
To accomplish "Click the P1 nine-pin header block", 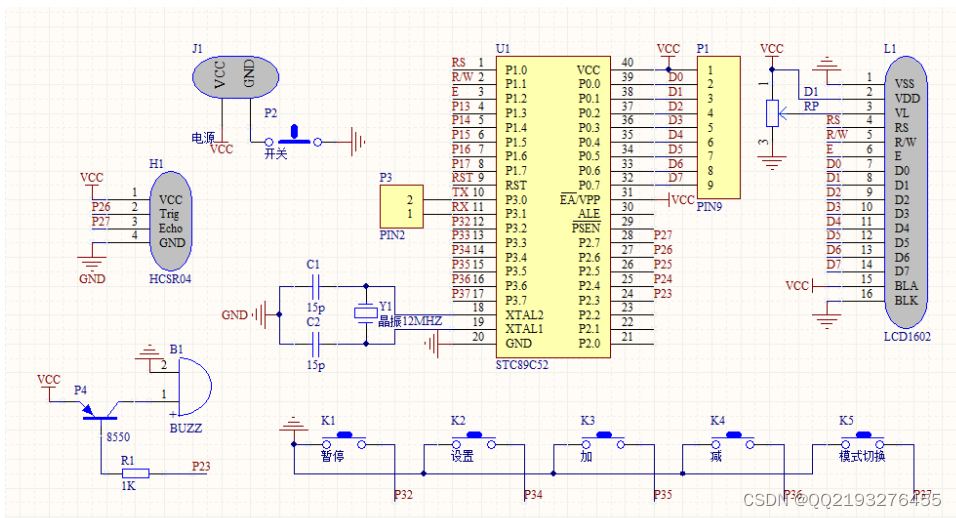I will click(x=719, y=127).
